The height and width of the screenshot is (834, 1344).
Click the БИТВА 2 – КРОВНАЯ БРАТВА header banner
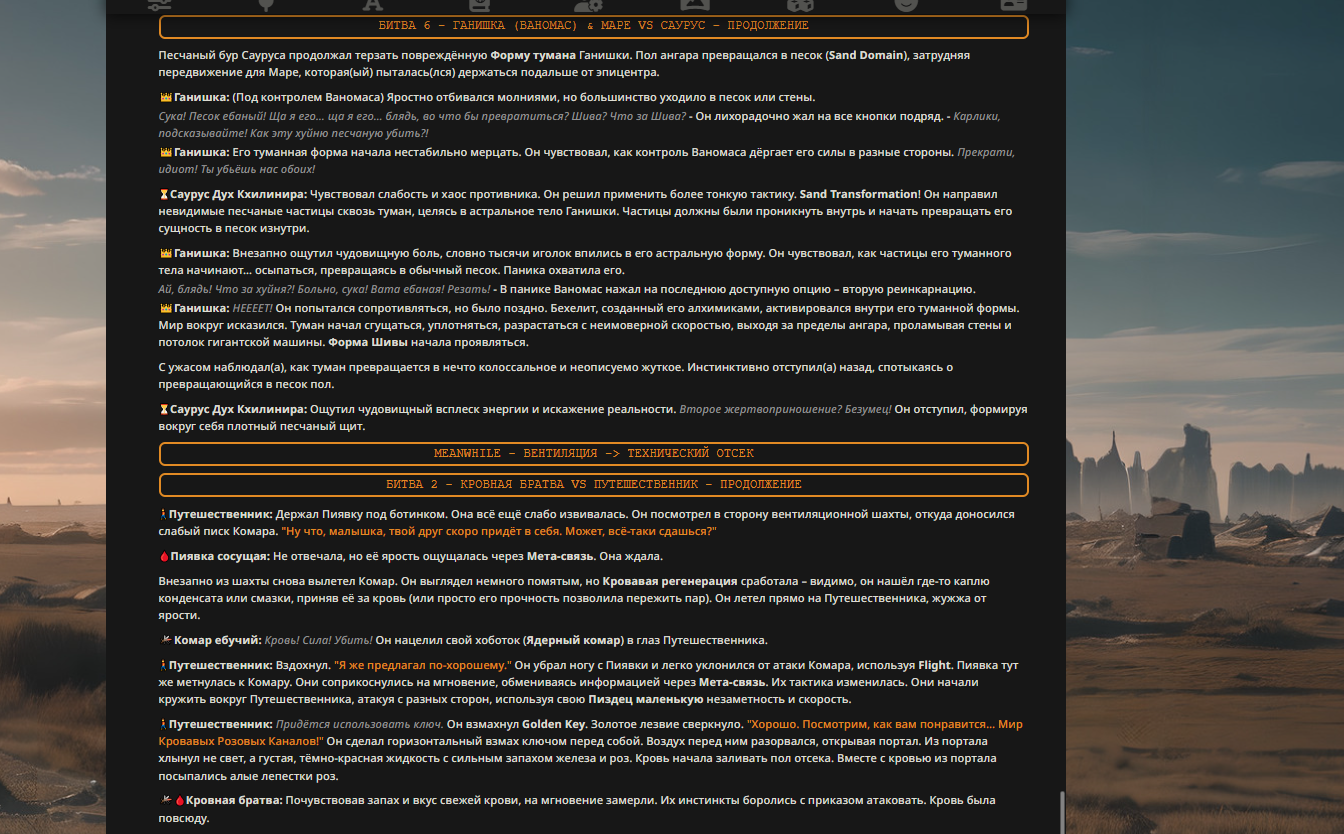(x=593, y=484)
